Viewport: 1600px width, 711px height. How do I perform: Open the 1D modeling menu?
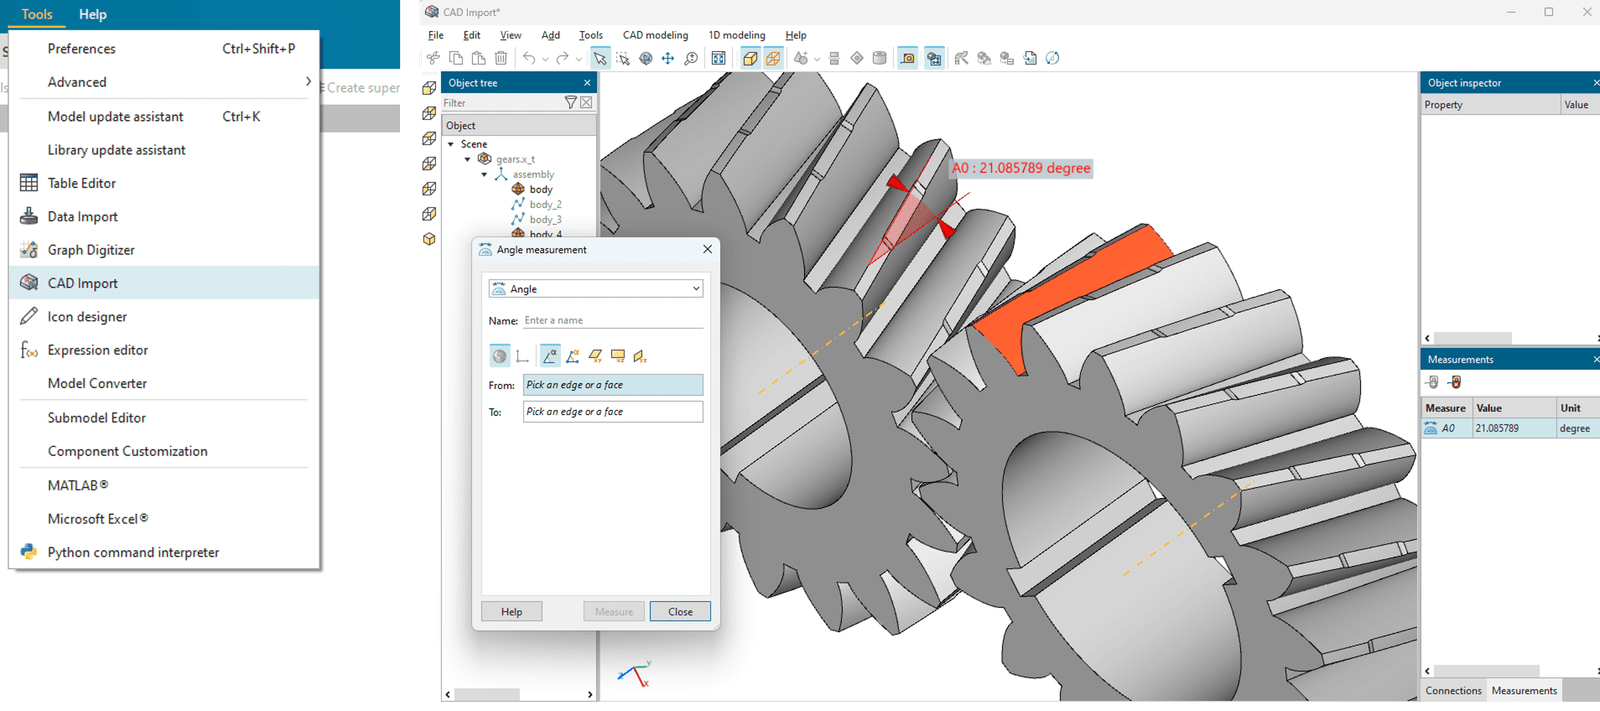[737, 35]
